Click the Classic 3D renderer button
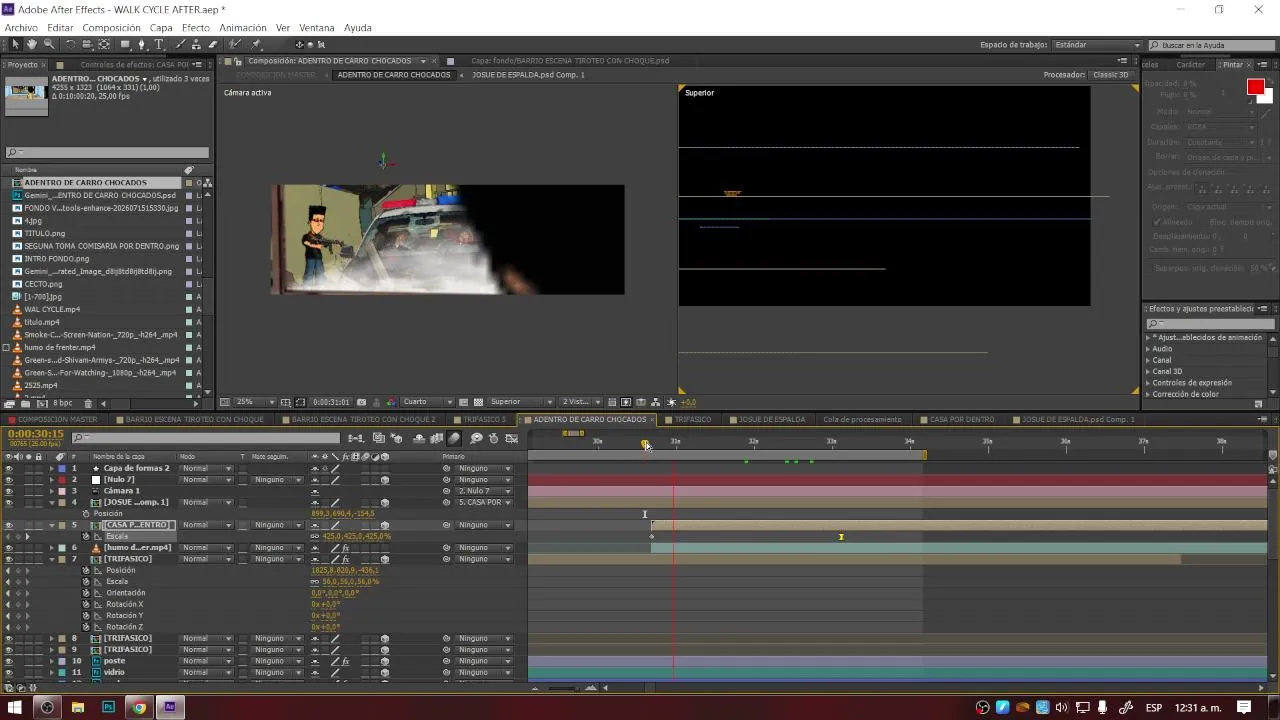Image resolution: width=1280 pixels, height=720 pixels. 1111,75
